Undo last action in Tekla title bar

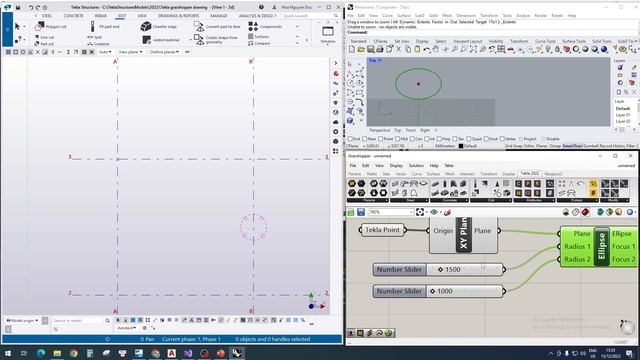pos(31,7)
